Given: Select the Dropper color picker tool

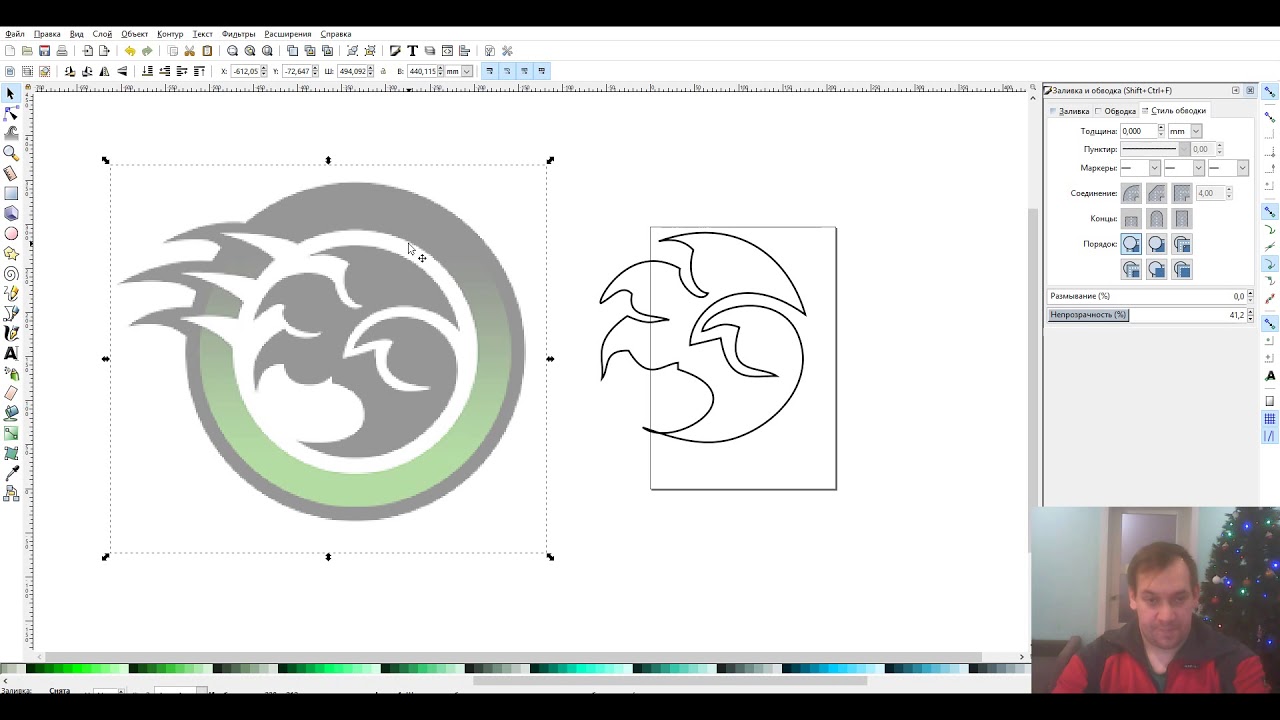Looking at the screenshot, I should pos(11,473).
